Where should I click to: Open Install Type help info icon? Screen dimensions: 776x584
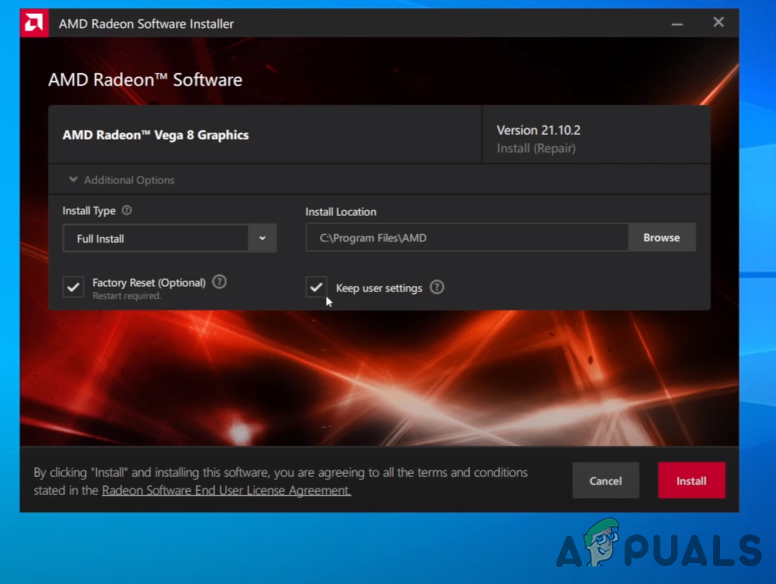(x=127, y=210)
